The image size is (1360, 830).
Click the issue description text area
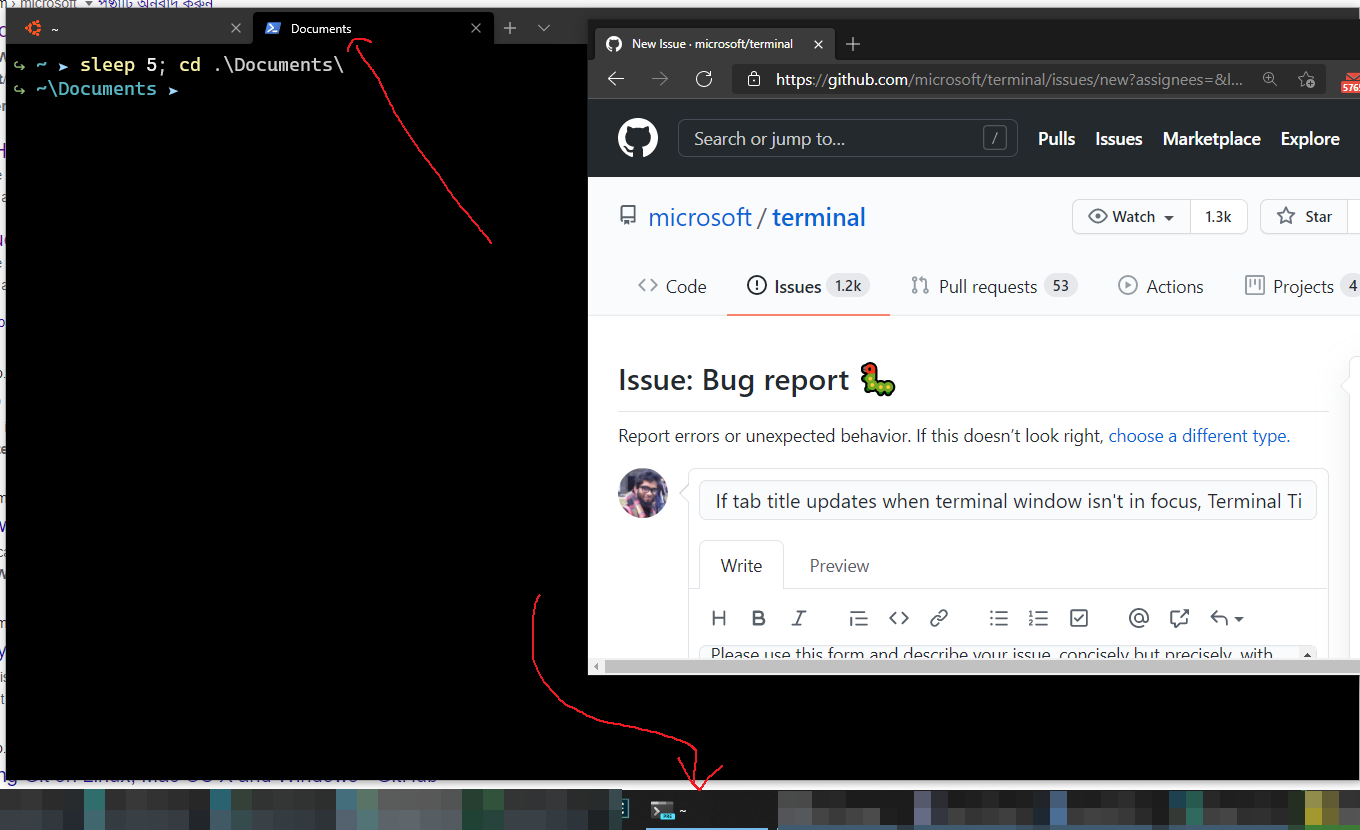1000,653
